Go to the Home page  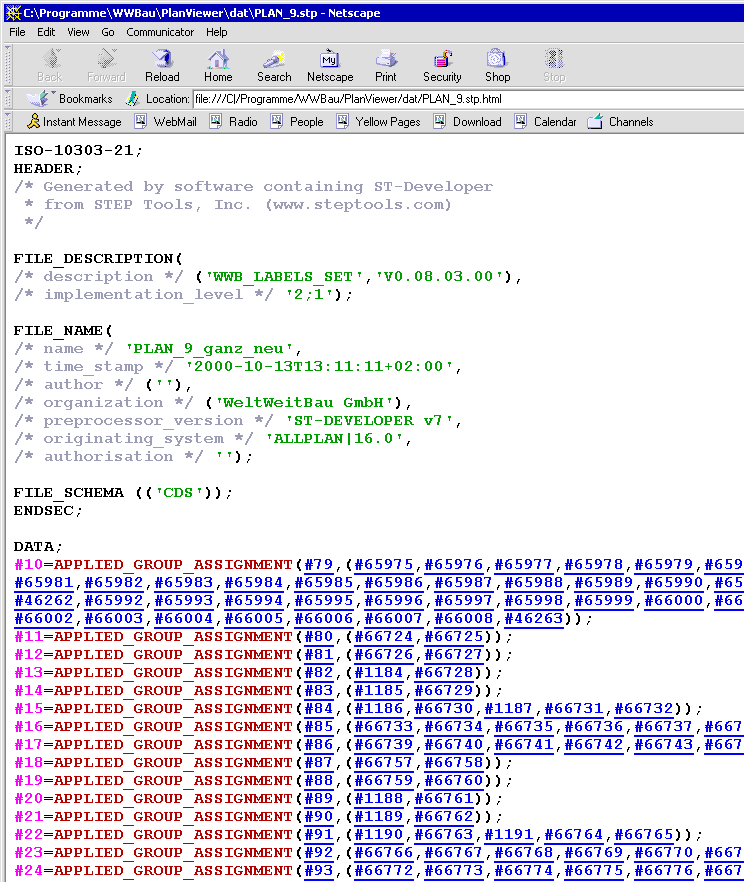click(x=218, y=65)
